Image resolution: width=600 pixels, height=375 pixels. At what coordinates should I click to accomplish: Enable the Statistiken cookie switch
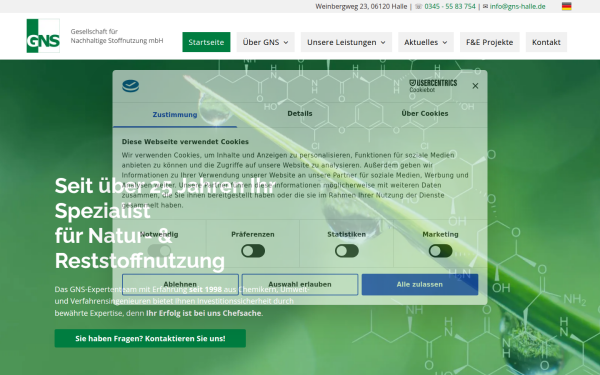coord(347,251)
